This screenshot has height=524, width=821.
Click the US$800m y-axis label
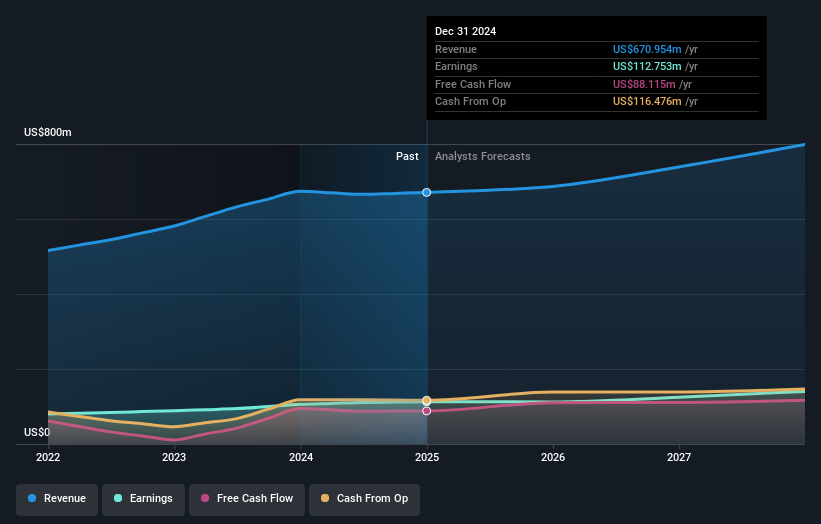click(x=48, y=132)
